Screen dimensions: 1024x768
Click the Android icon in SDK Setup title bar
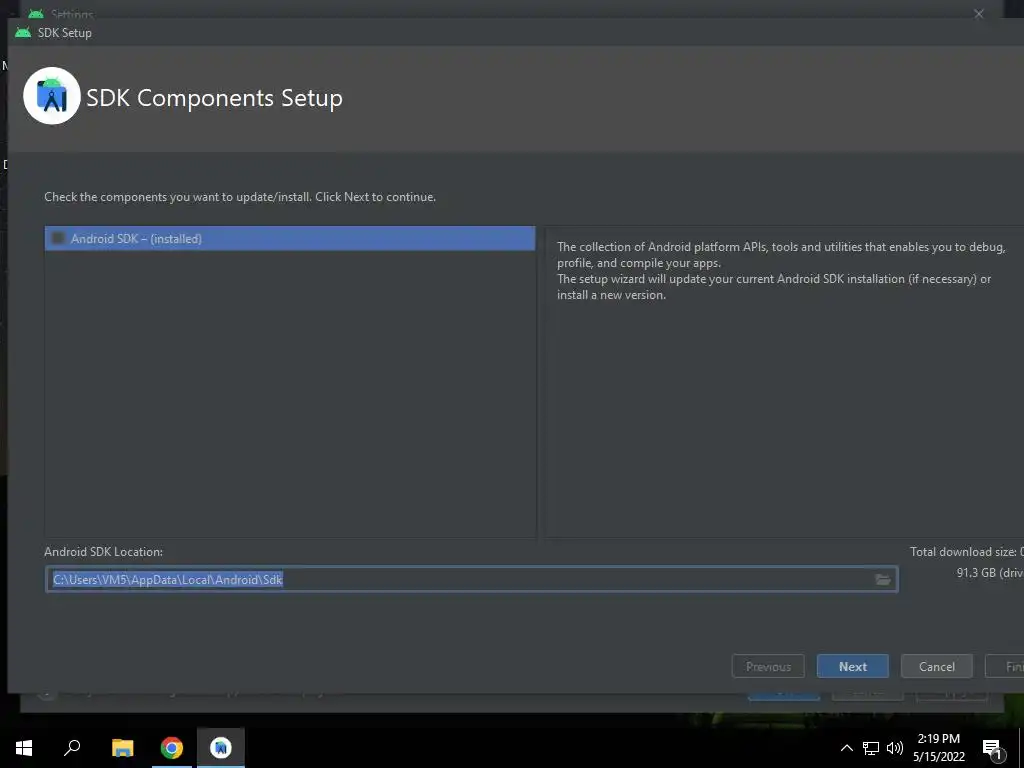(x=23, y=32)
